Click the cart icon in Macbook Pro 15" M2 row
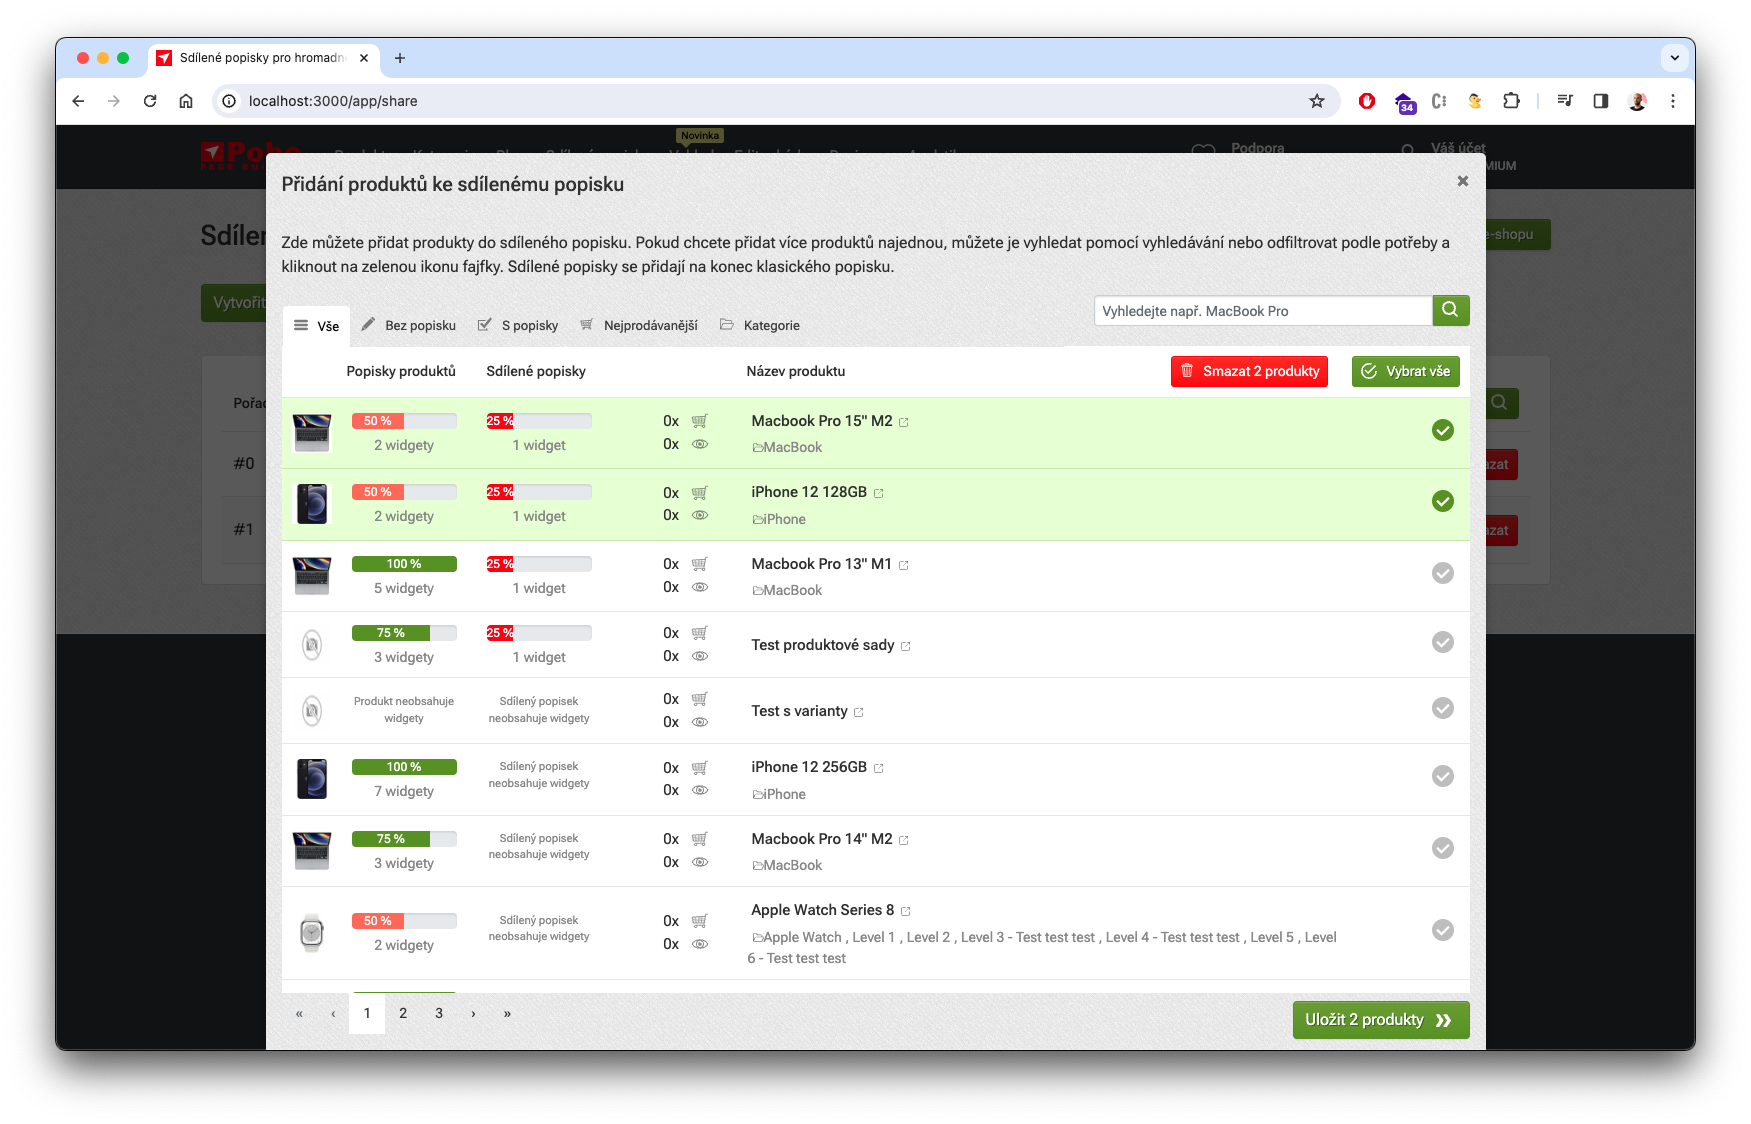The height and width of the screenshot is (1124, 1751). coord(700,421)
